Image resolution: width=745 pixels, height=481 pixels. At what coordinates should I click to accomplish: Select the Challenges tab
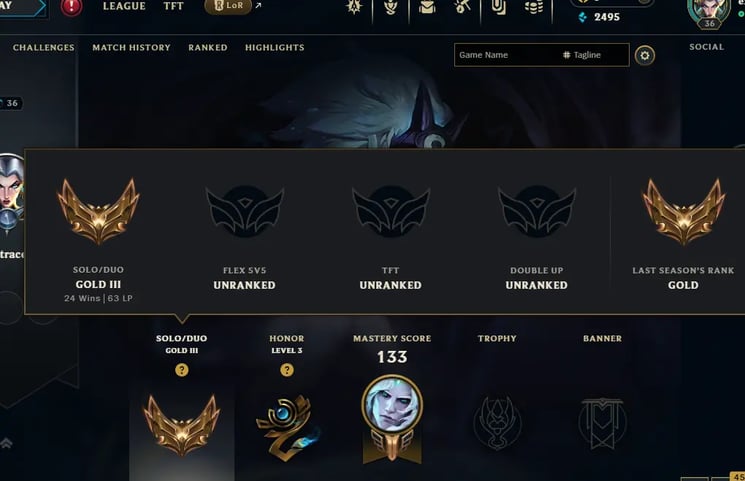pos(44,48)
